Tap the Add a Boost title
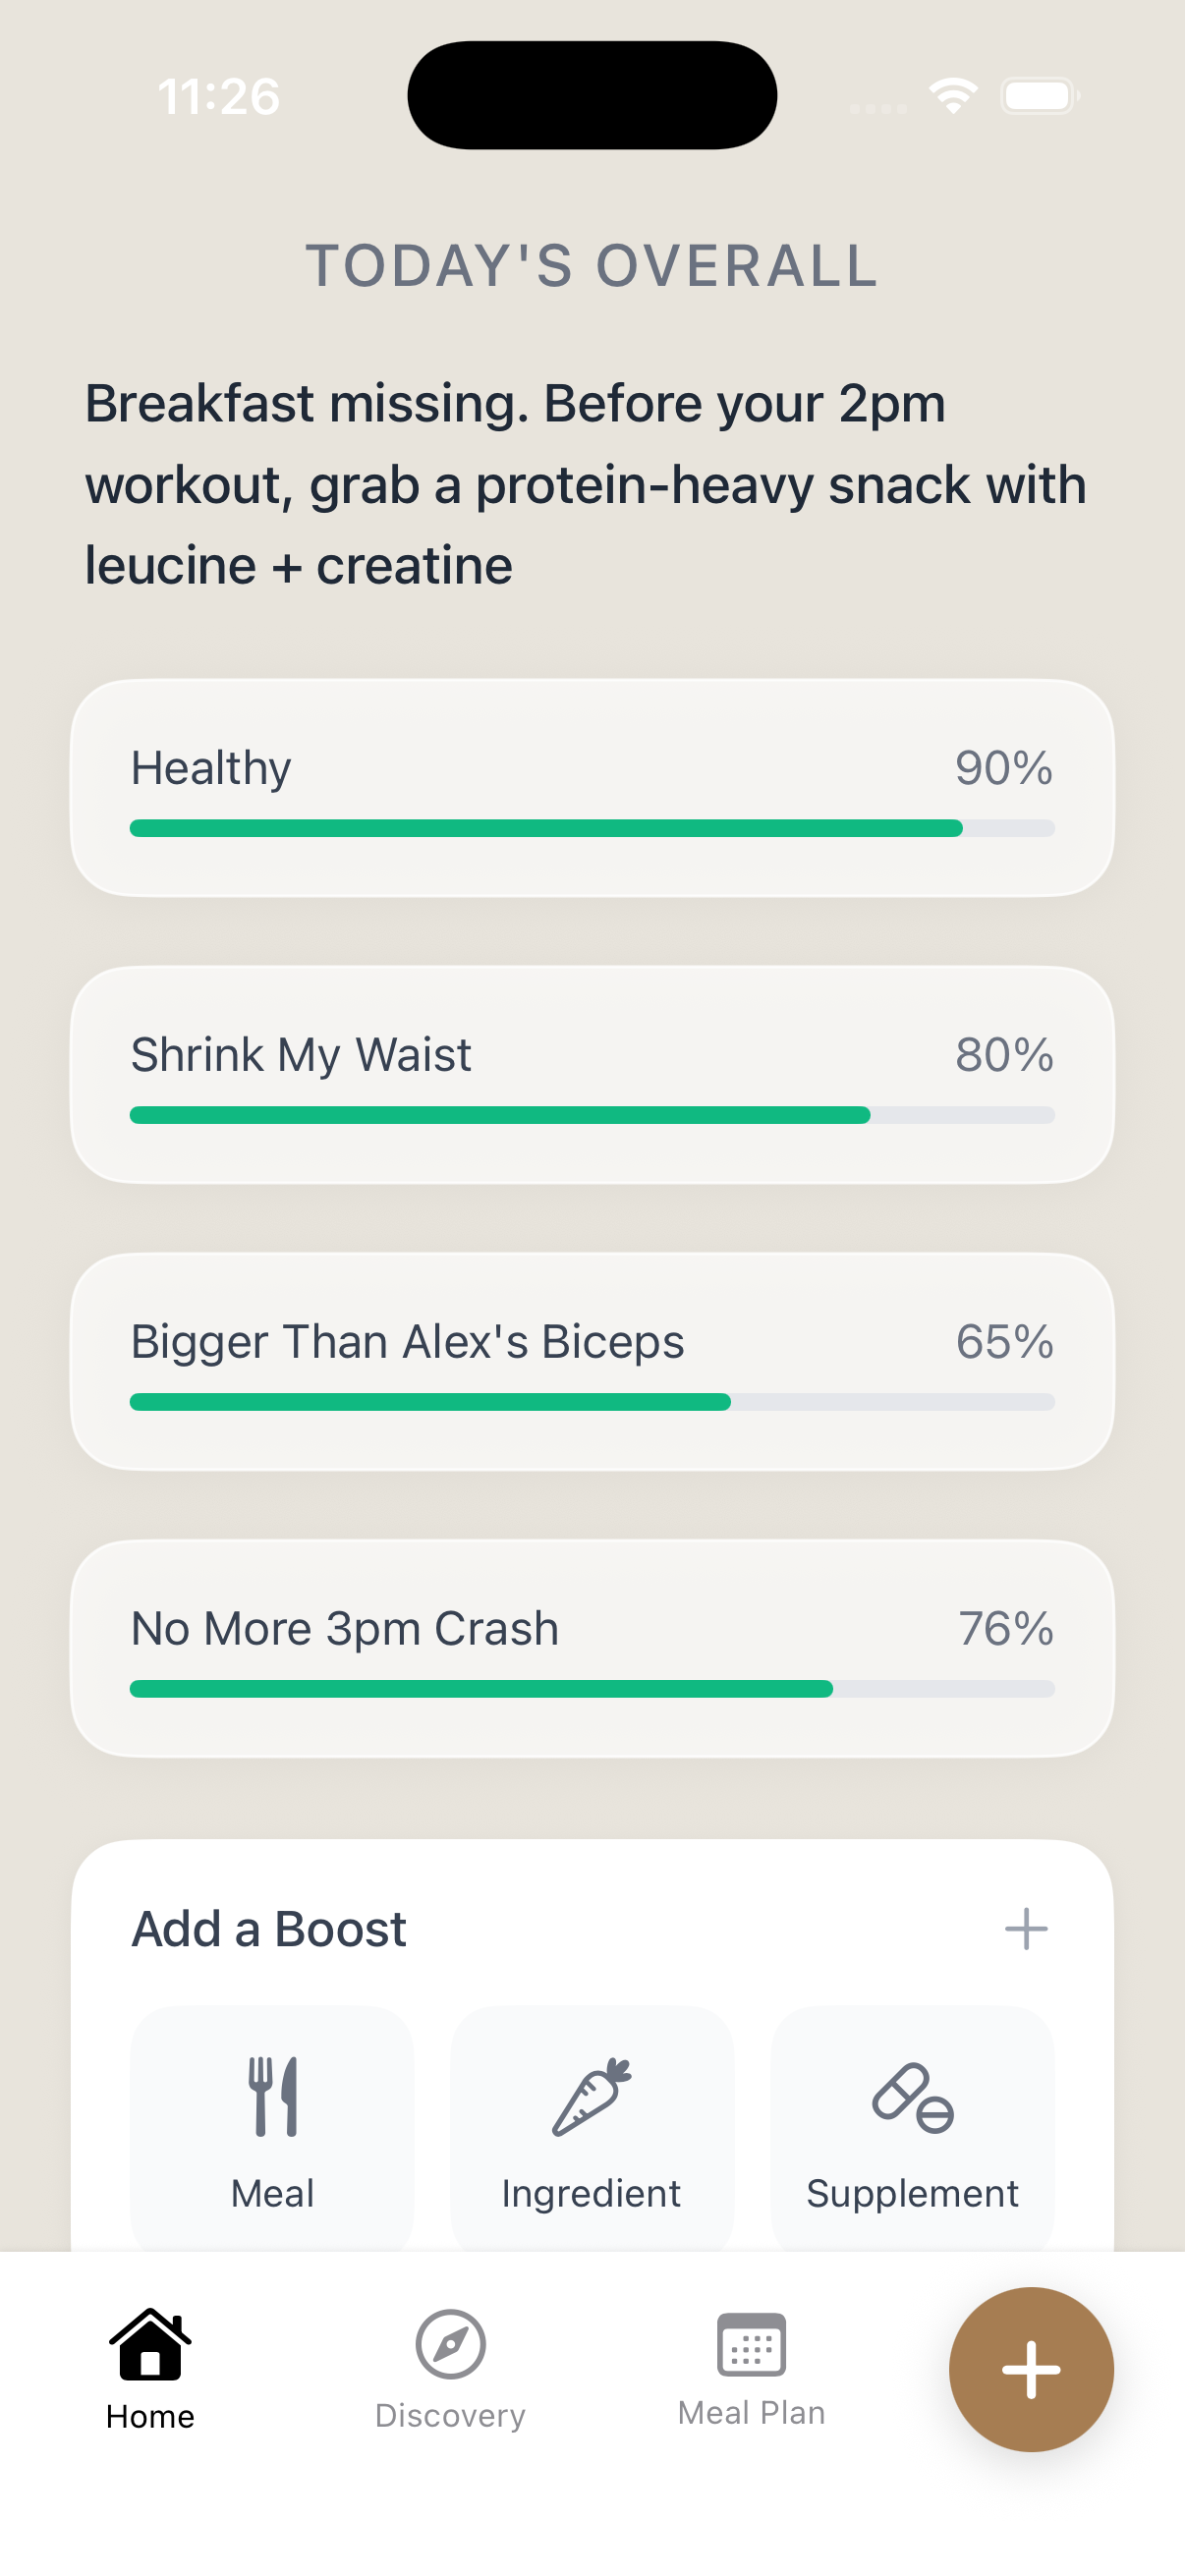 [x=269, y=1929]
